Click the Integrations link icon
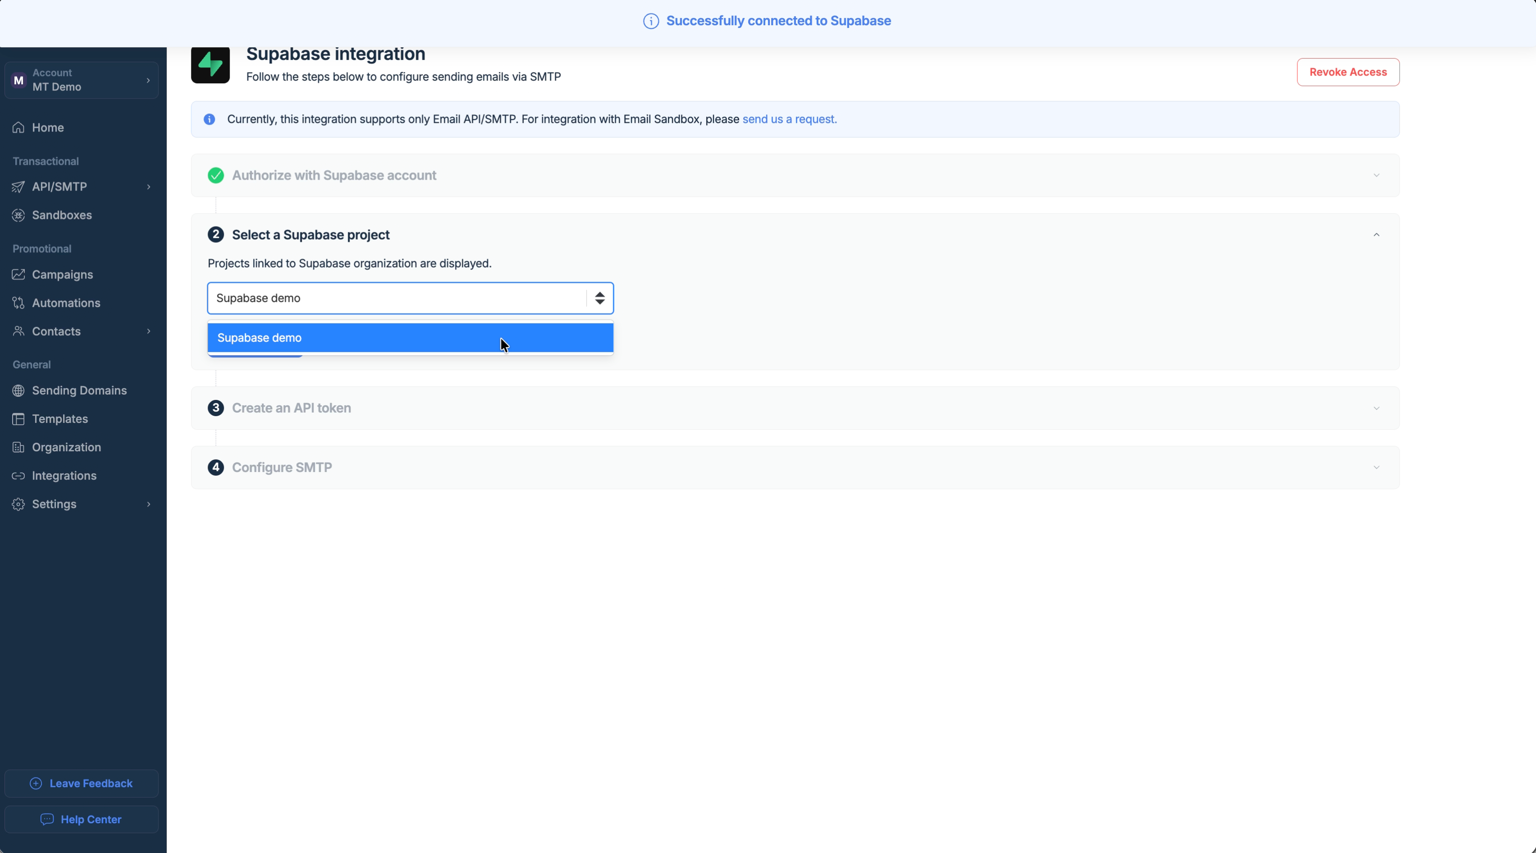Viewport: 1536px width, 853px height. pos(18,476)
